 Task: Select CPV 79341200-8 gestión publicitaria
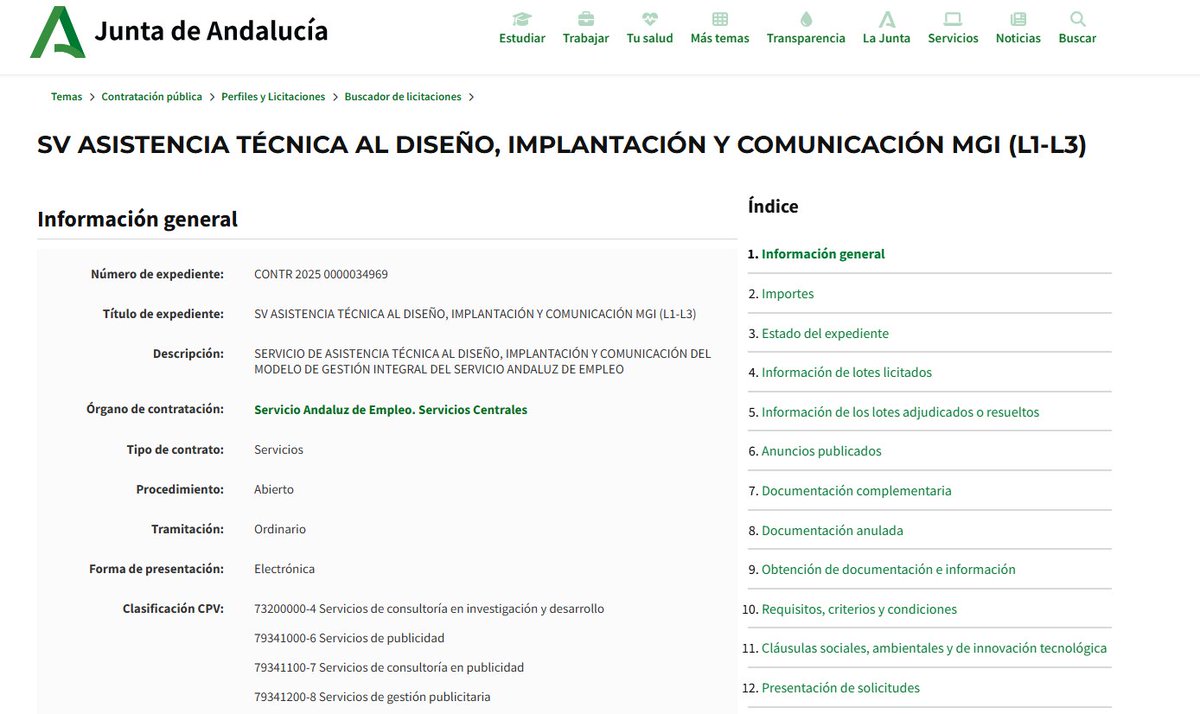pyautogui.click(x=372, y=697)
